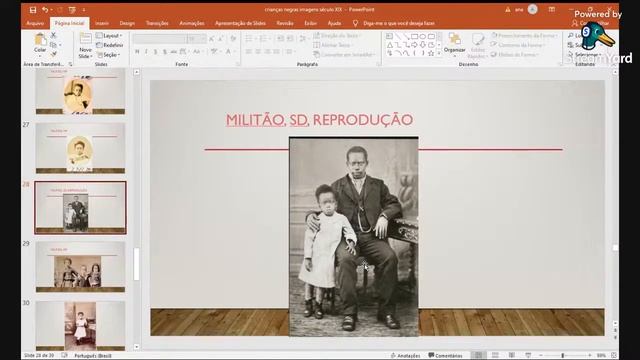The height and width of the screenshot is (360, 640).
Task: Select the text box shape icon
Action: pos(390,36)
